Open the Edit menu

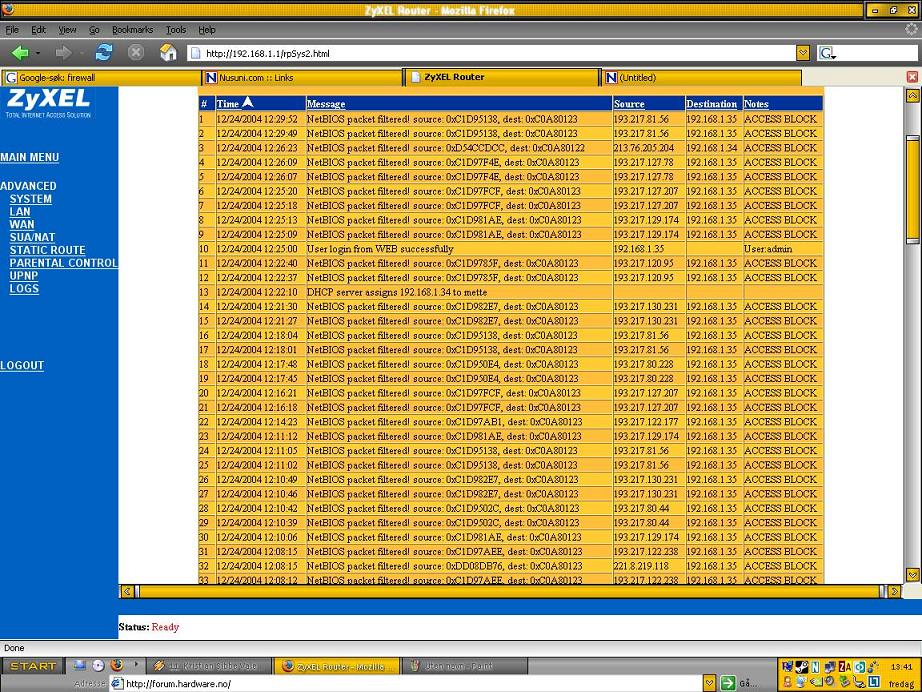(x=38, y=29)
